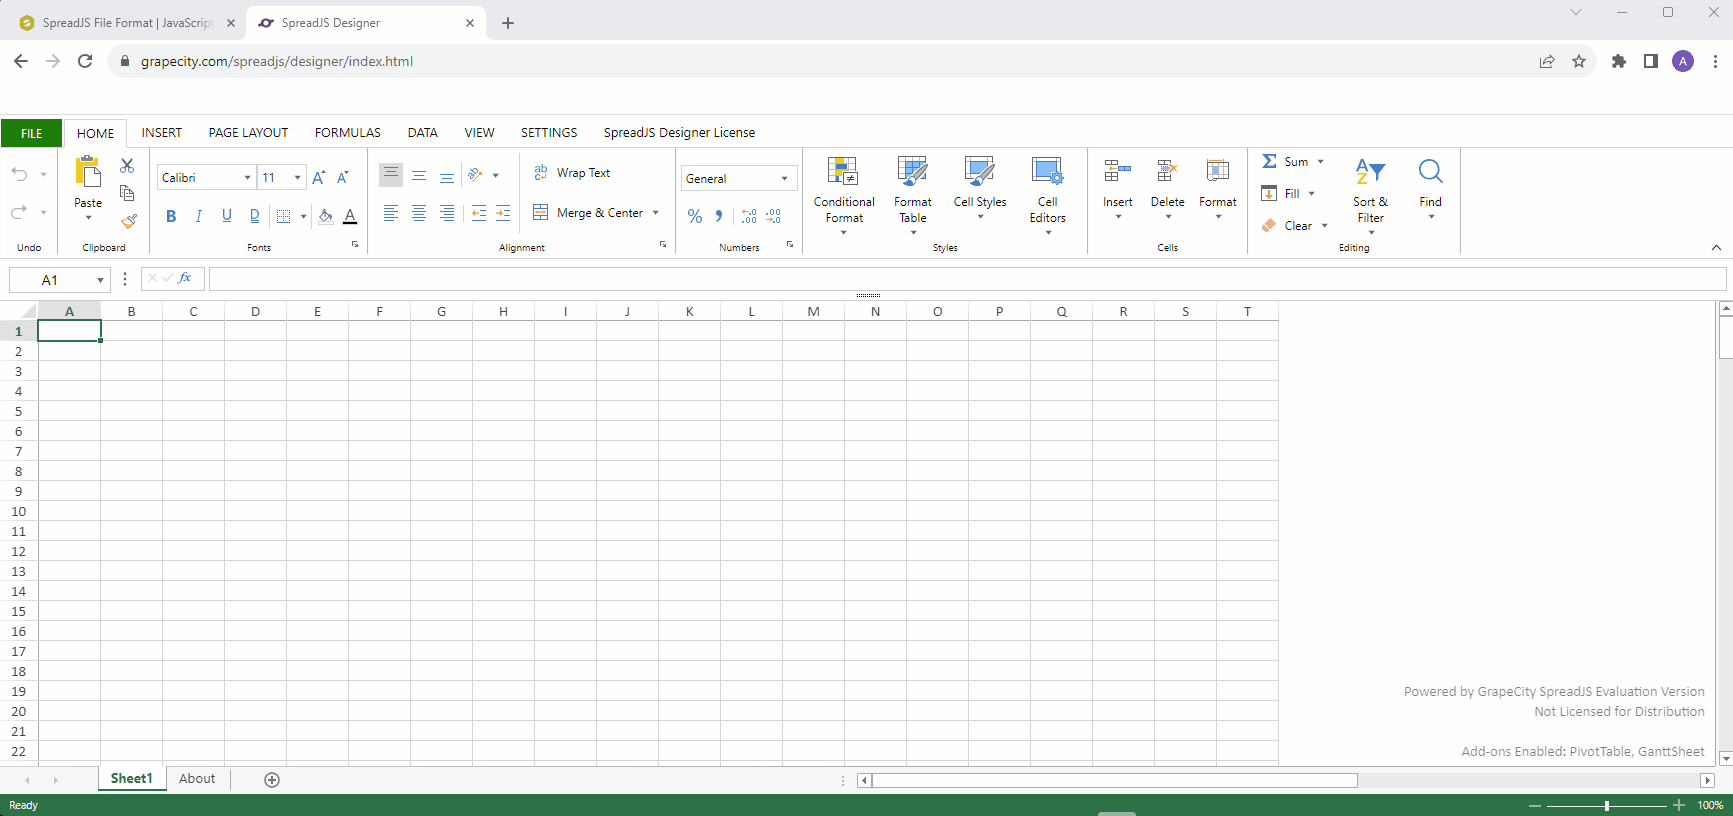Switch to the About sheet tab

point(197,779)
